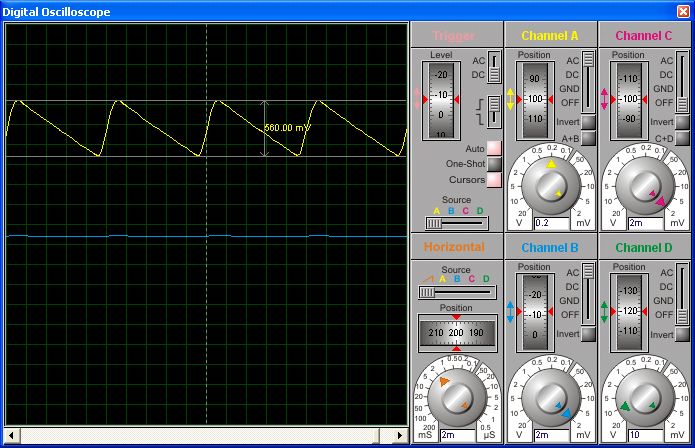The image size is (695, 448).
Task: Click the pink trigger level arrows icon
Action: click(x=417, y=98)
